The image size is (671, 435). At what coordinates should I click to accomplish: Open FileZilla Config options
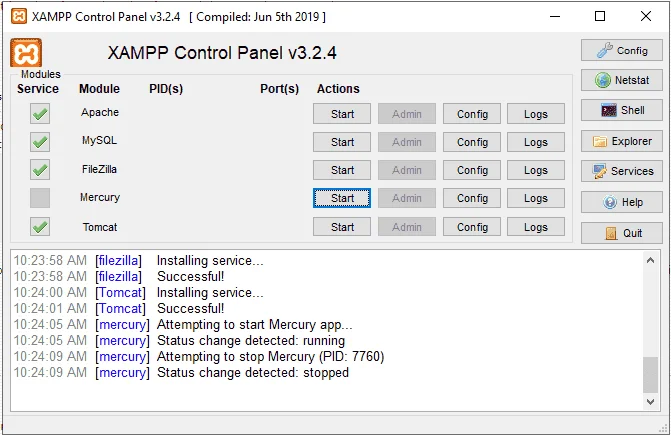(x=472, y=170)
